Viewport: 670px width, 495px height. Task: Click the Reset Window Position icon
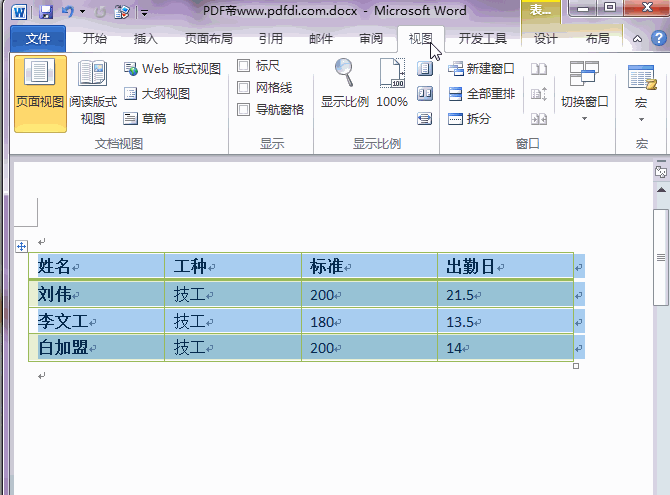(x=539, y=118)
